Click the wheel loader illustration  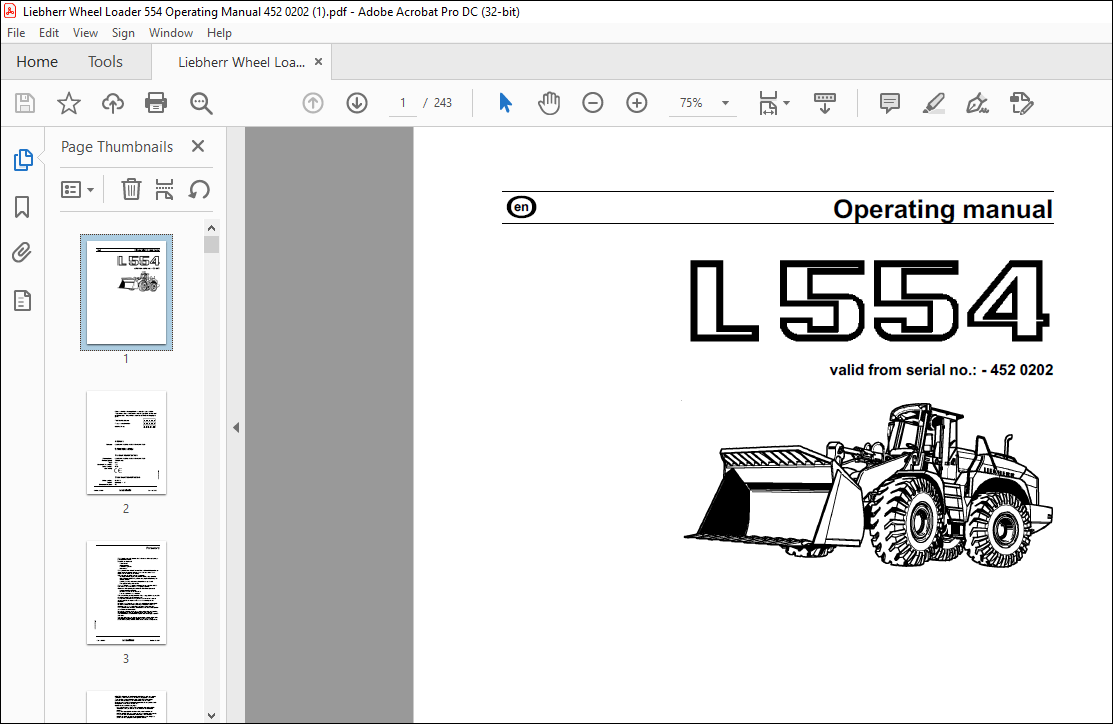click(868, 485)
